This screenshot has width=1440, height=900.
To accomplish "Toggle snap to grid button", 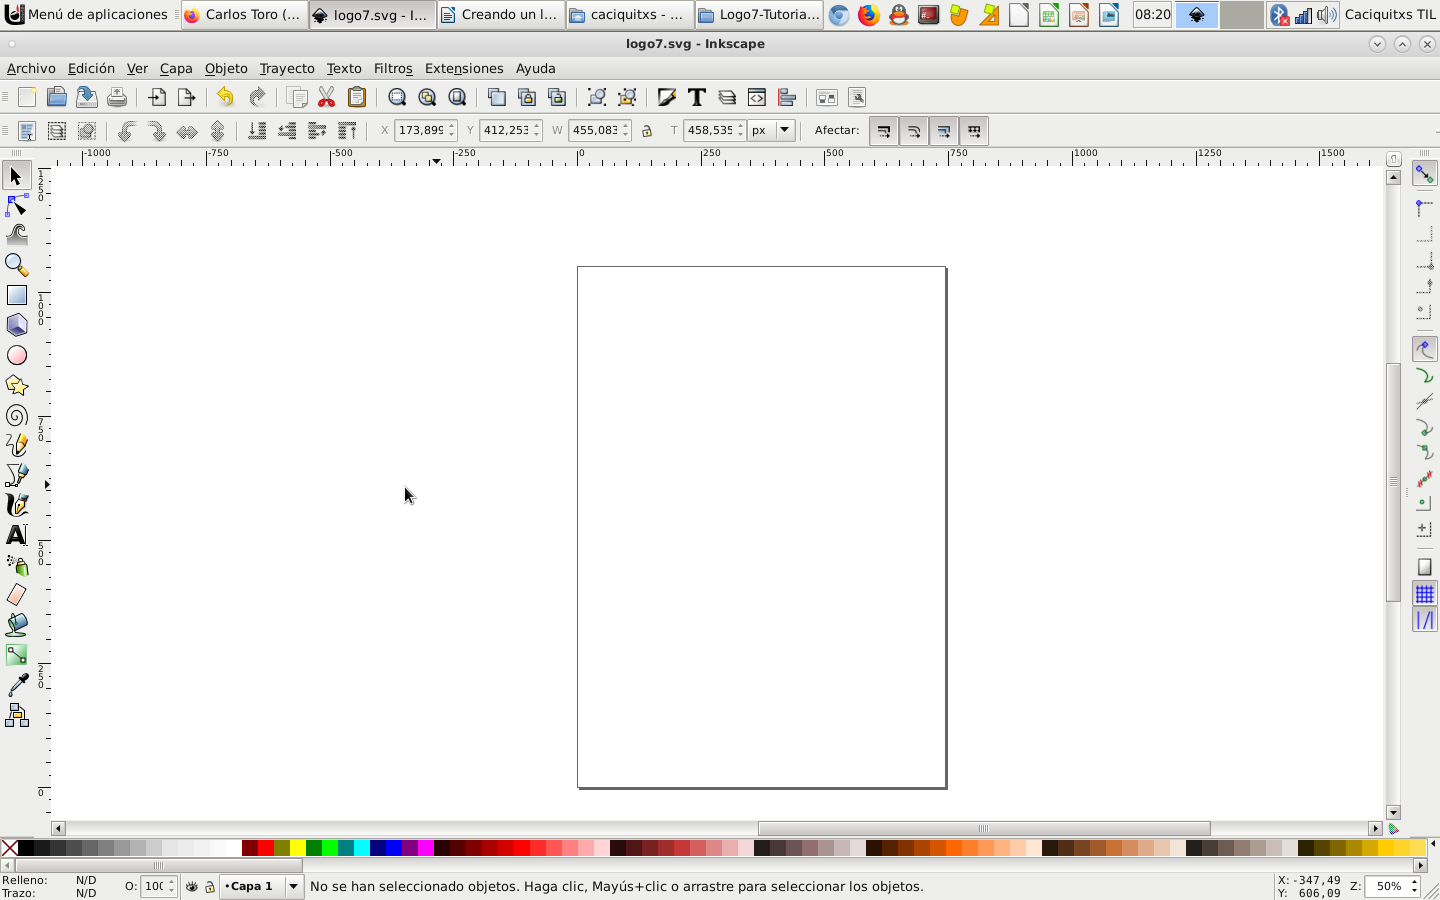I will (1424, 594).
